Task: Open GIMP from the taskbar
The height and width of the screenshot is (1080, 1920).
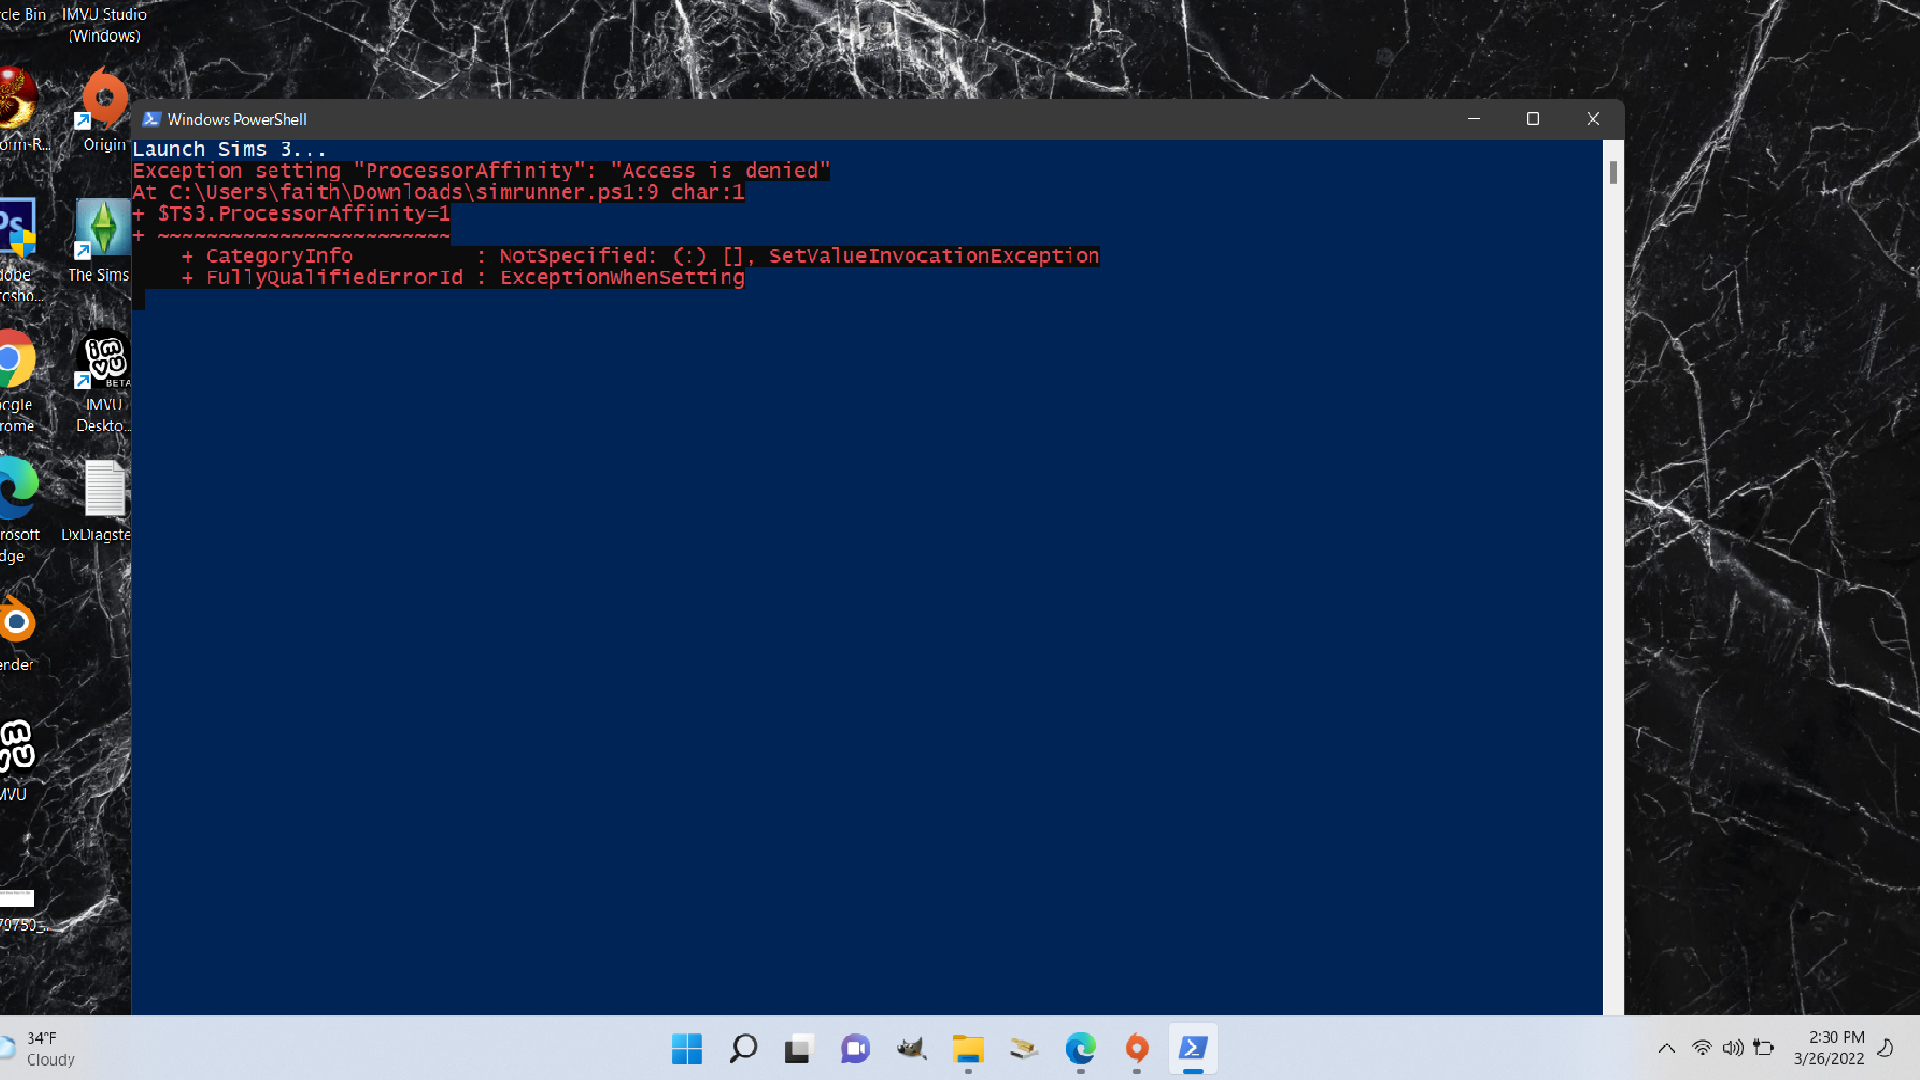Action: click(x=911, y=1048)
